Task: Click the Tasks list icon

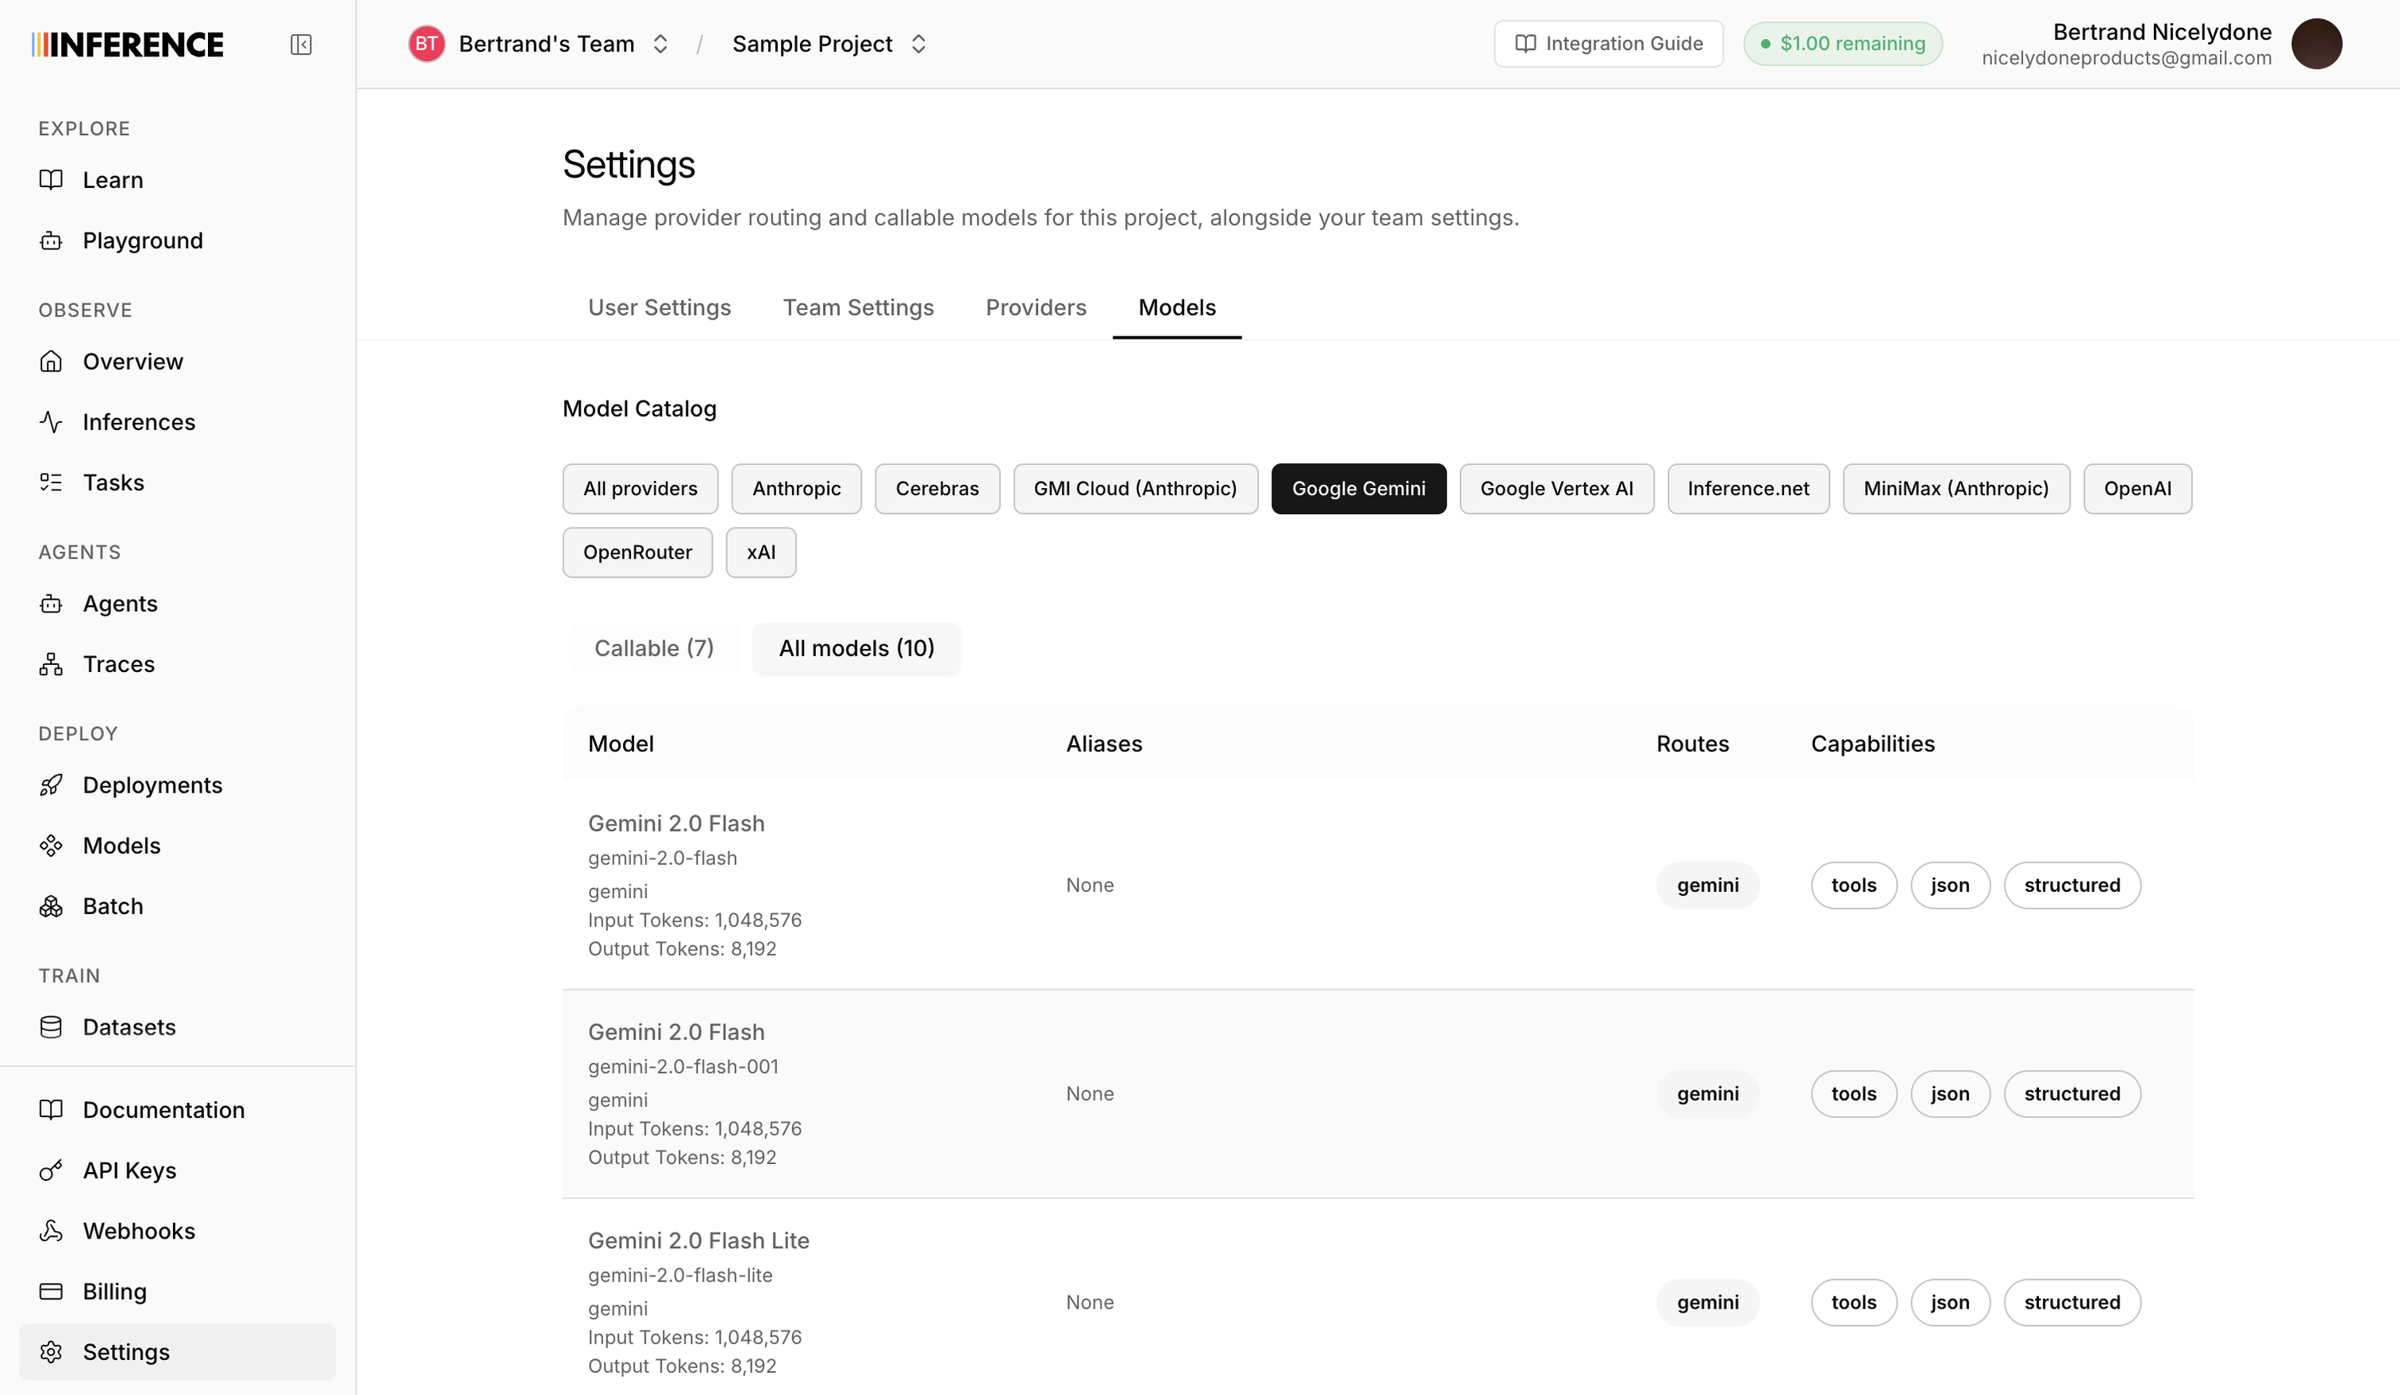Action: pyautogui.click(x=51, y=482)
